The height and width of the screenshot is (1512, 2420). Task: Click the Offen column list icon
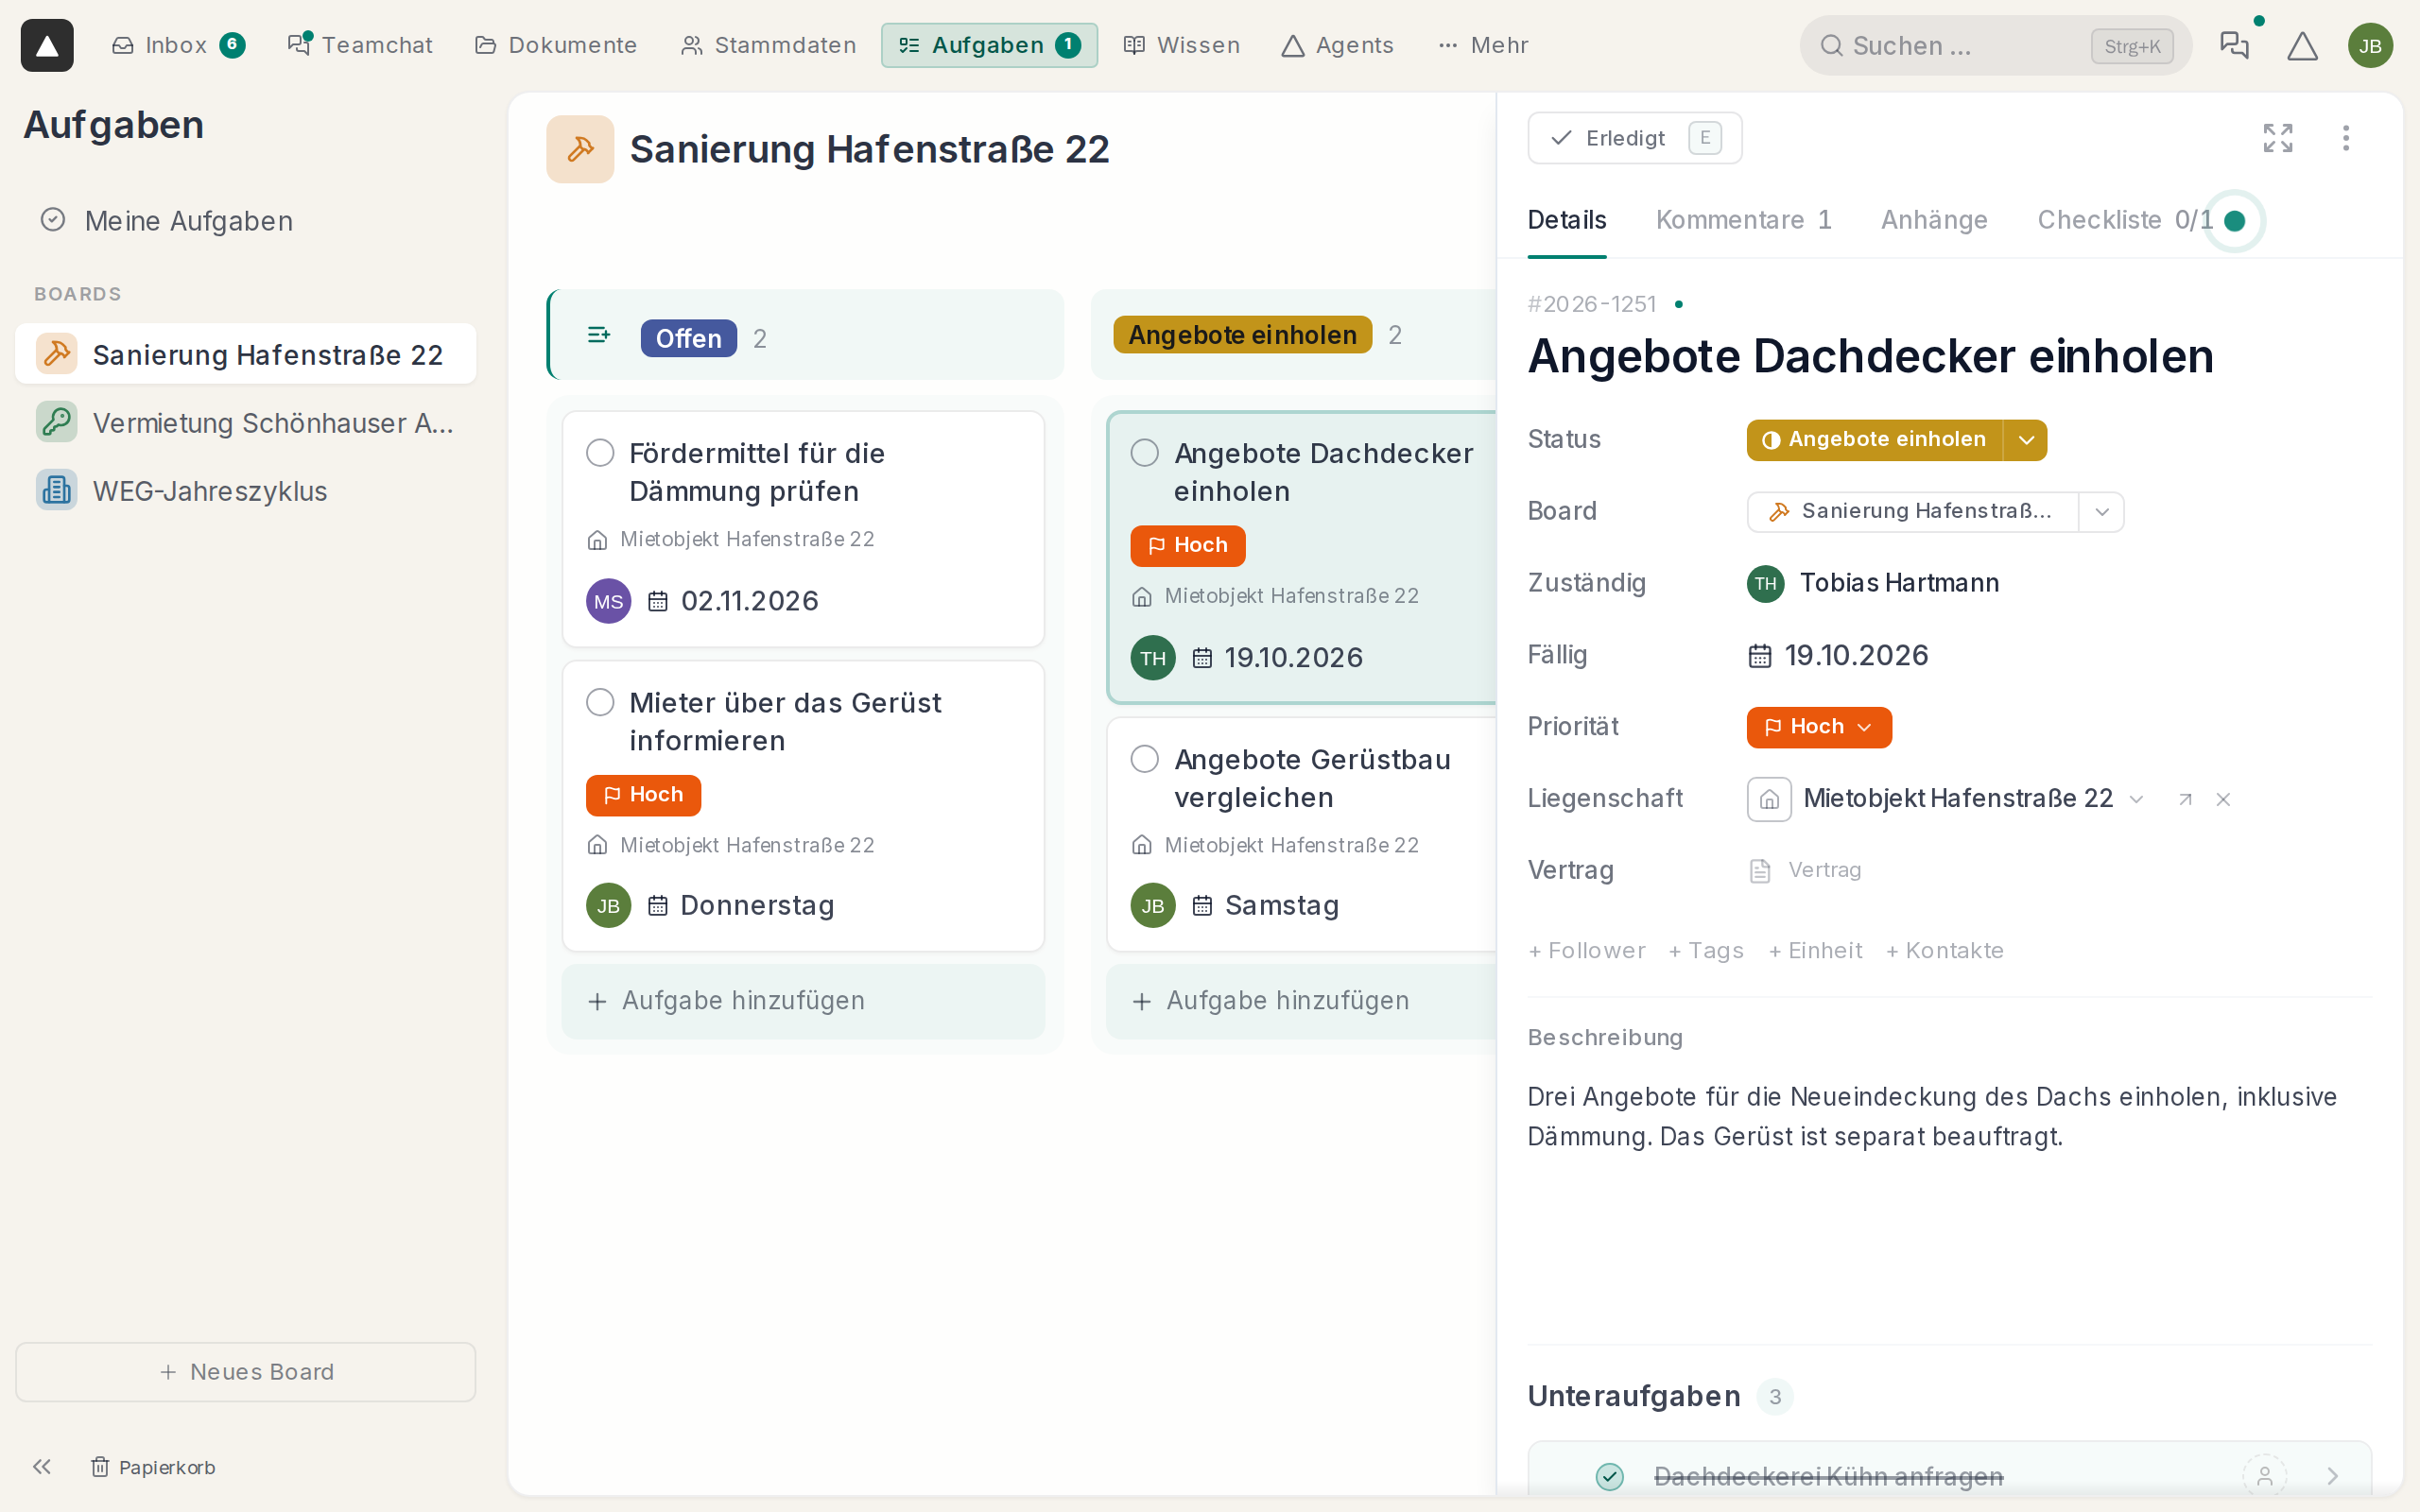(598, 335)
